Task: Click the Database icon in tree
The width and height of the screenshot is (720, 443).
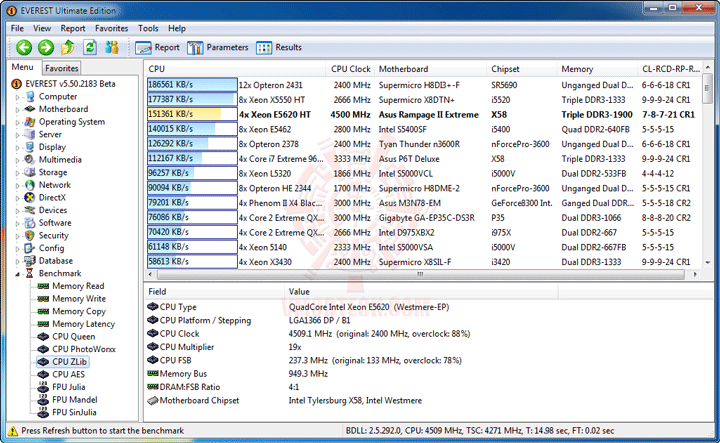Action: pos(30,260)
